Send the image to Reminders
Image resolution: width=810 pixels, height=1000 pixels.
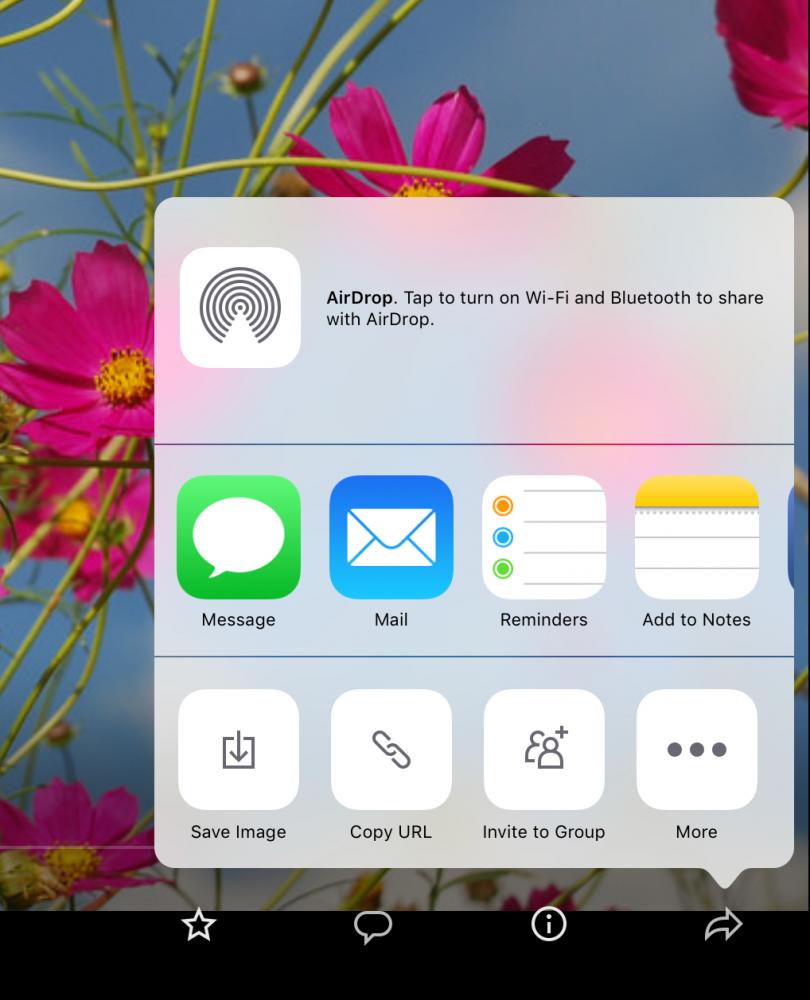click(544, 537)
